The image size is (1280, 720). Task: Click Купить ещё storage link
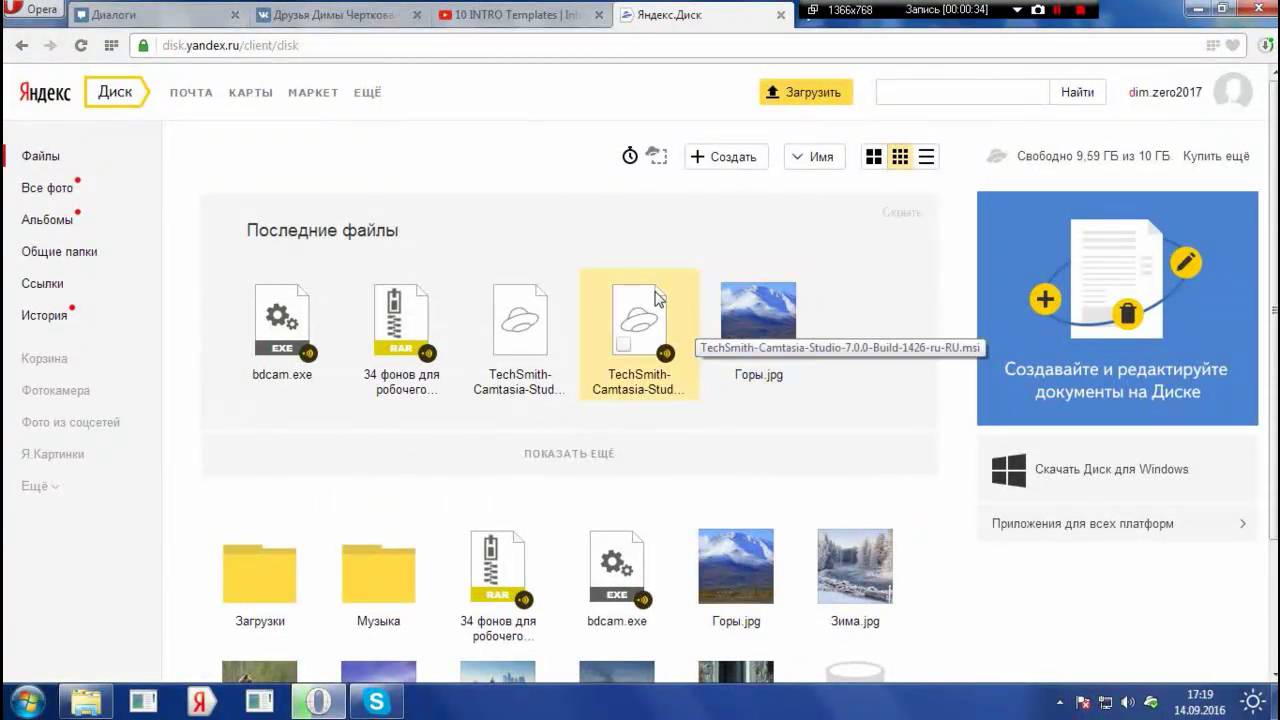(1216, 156)
